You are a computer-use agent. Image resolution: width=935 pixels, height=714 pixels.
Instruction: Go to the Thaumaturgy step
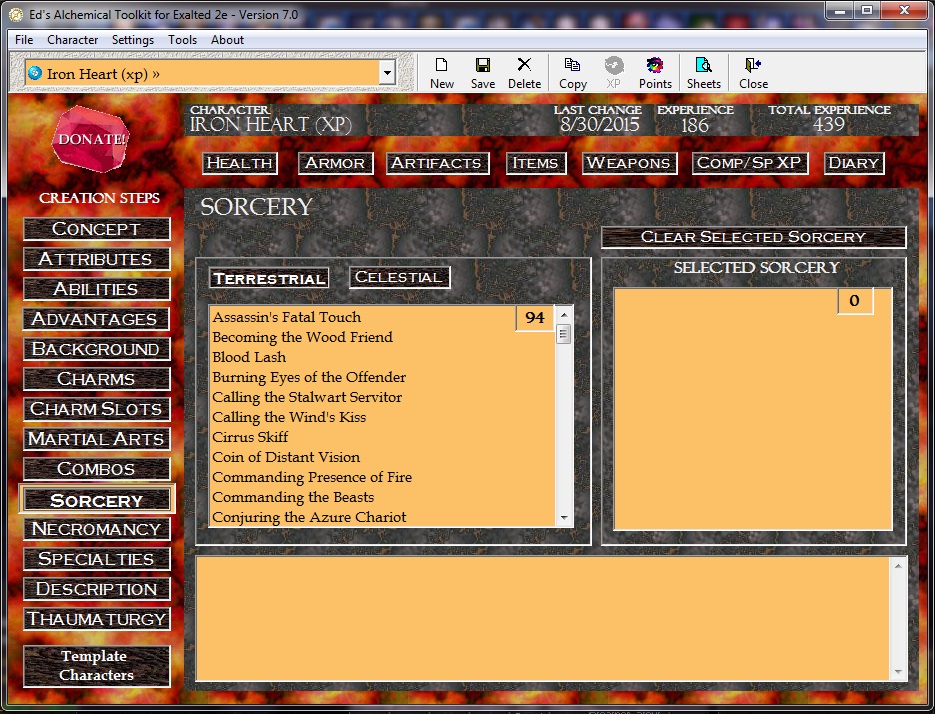coord(97,619)
